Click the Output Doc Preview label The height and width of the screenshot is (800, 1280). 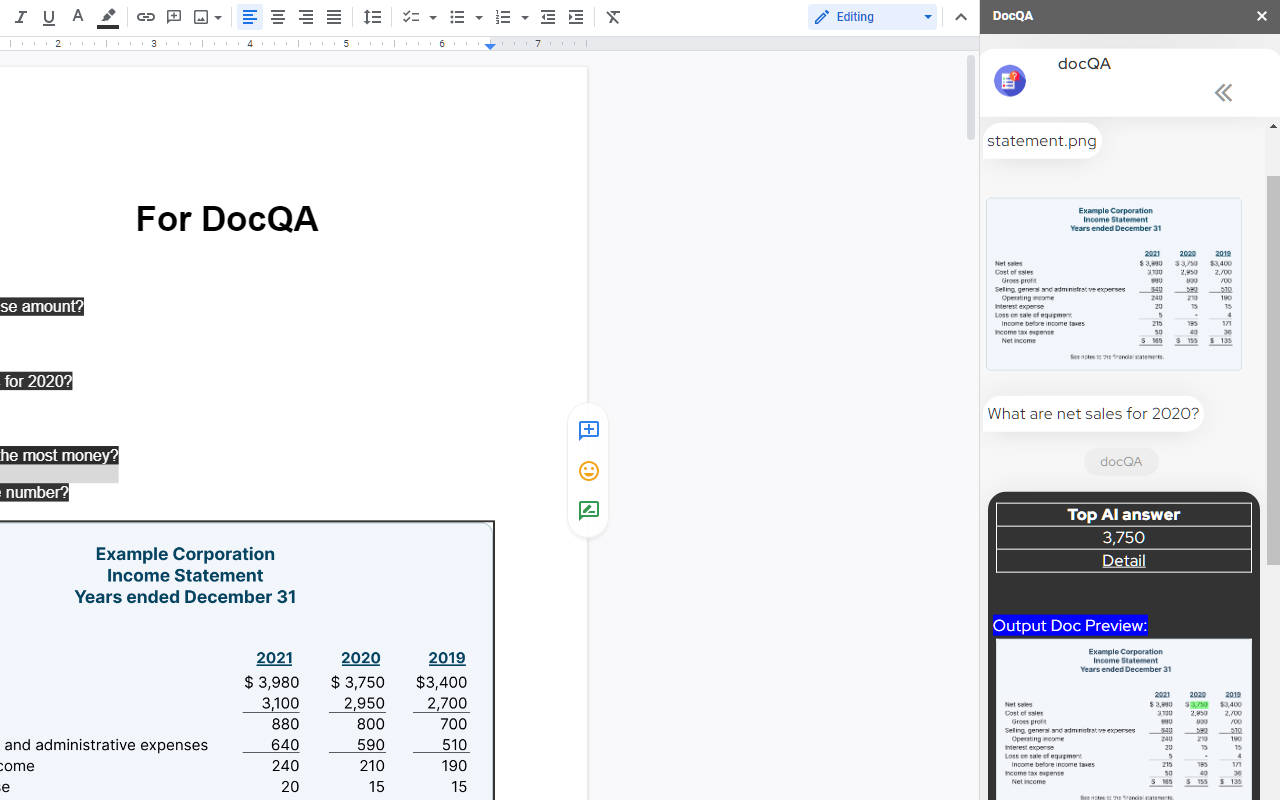click(x=1070, y=626)
